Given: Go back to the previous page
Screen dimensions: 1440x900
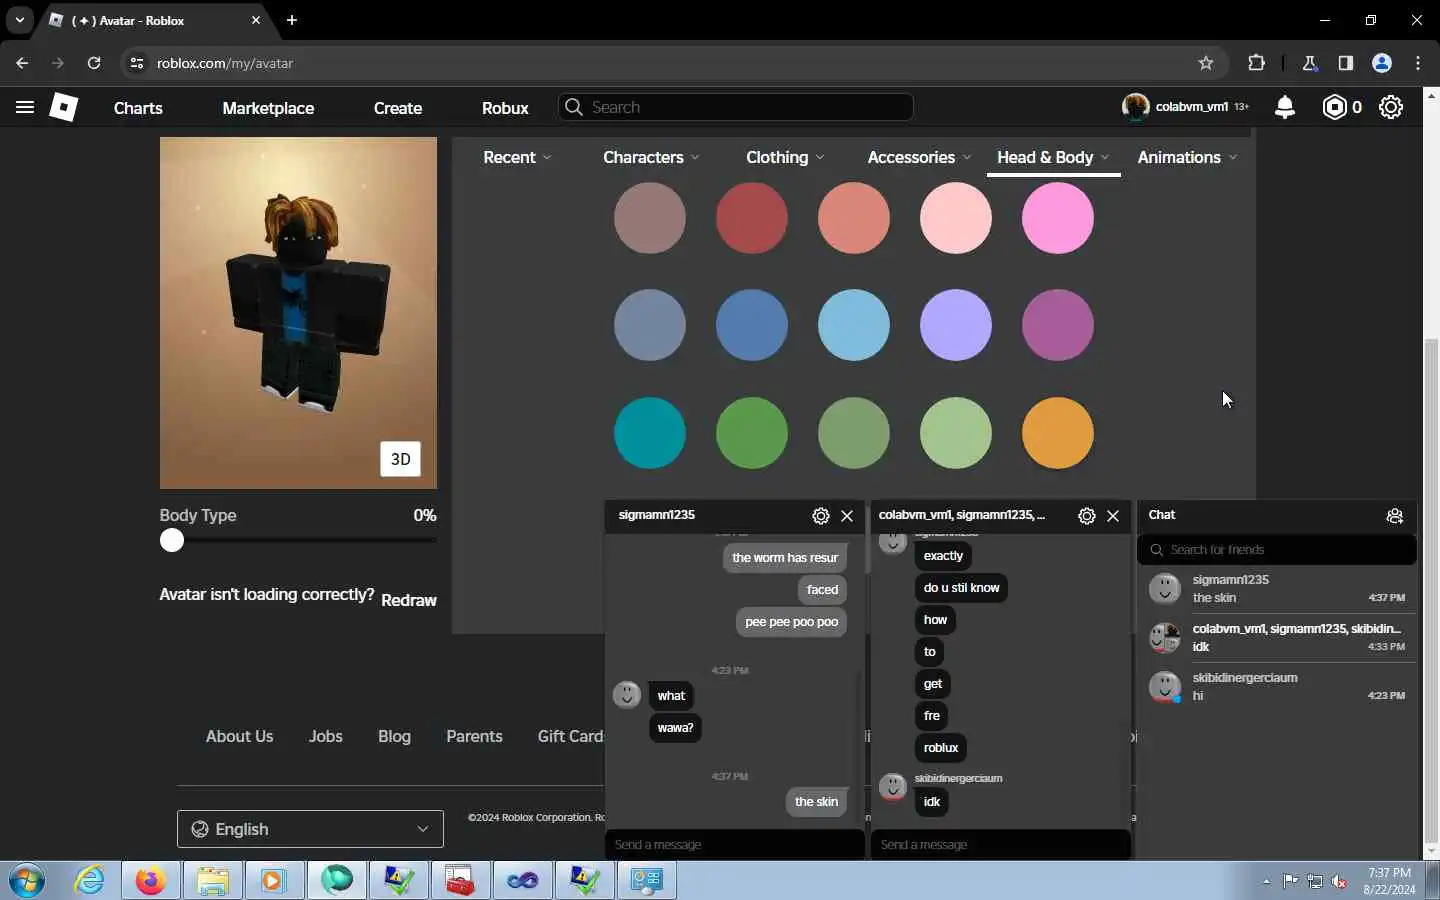Looking at the screenshot, I should pyautogui.click(x=22, y=63).
